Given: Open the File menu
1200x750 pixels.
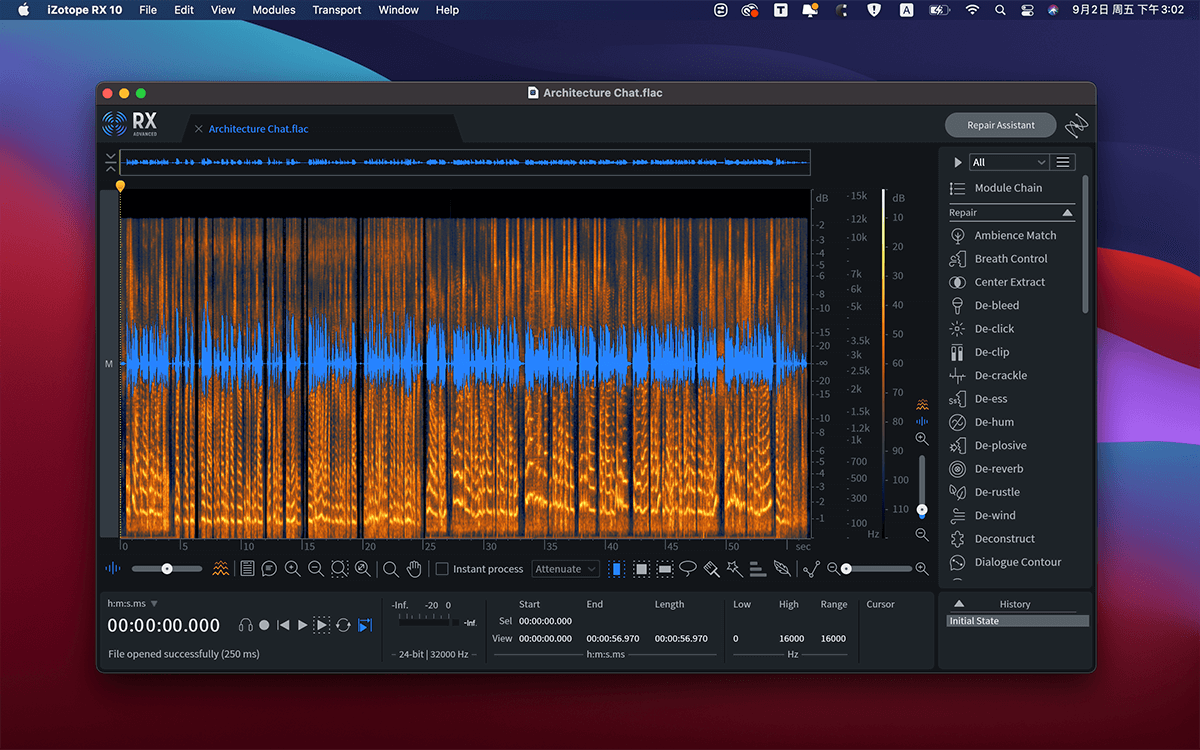Looking at the screenshot, I should pos(148,10).
